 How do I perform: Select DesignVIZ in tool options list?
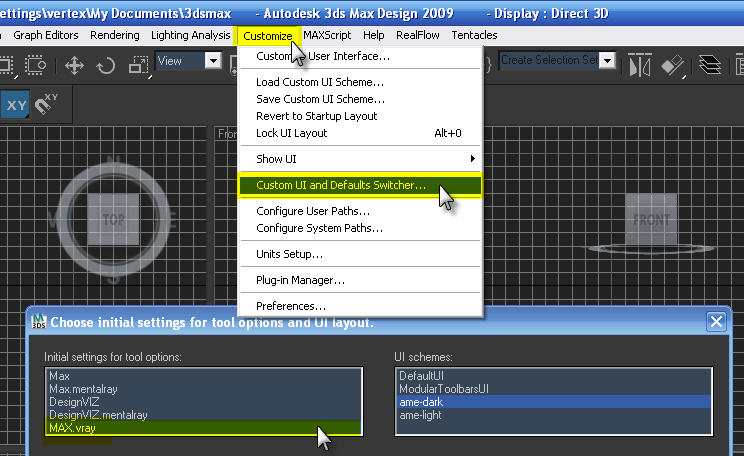coord(204,402)
